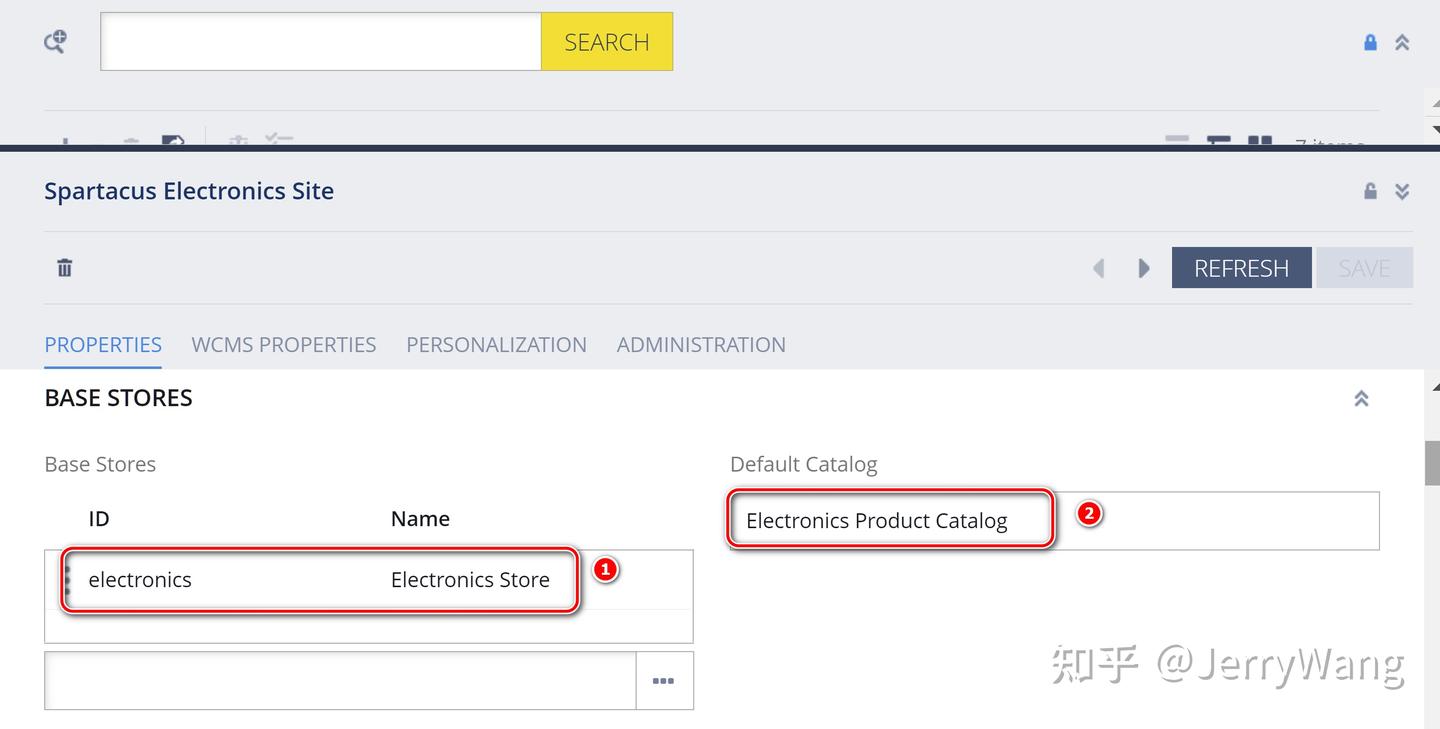This screenshot has height=729, width=1440.
Task: Click the Spartacus Electronics Site title
Action: pos(189,191)
